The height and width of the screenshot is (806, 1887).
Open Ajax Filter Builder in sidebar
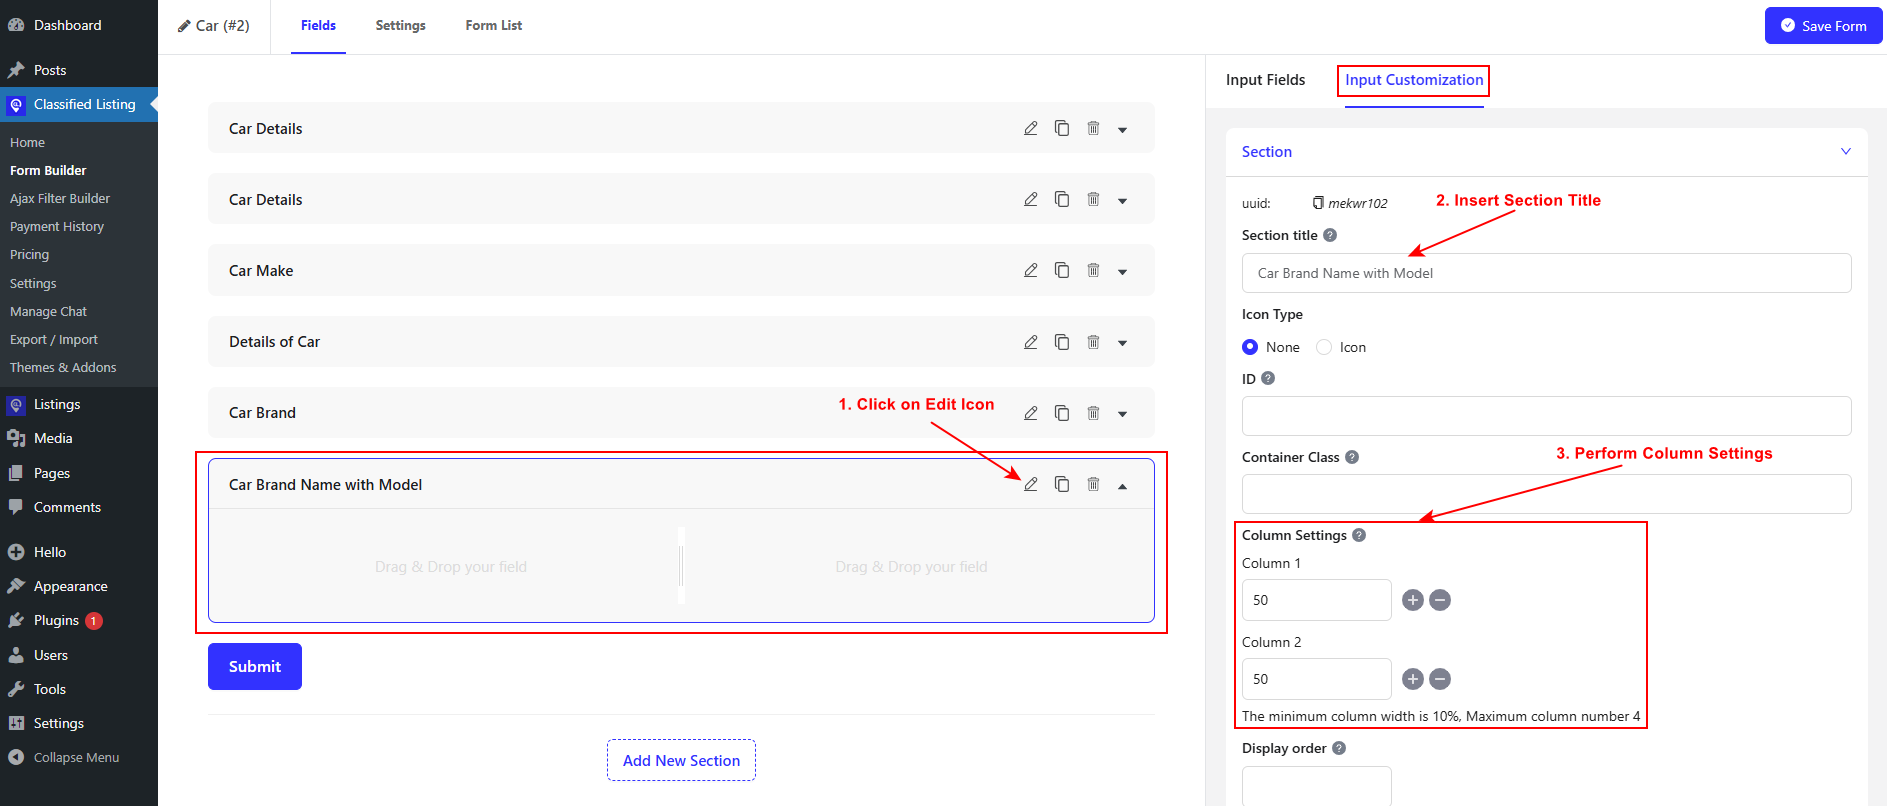pyautogui.click(x=60, y=198)
